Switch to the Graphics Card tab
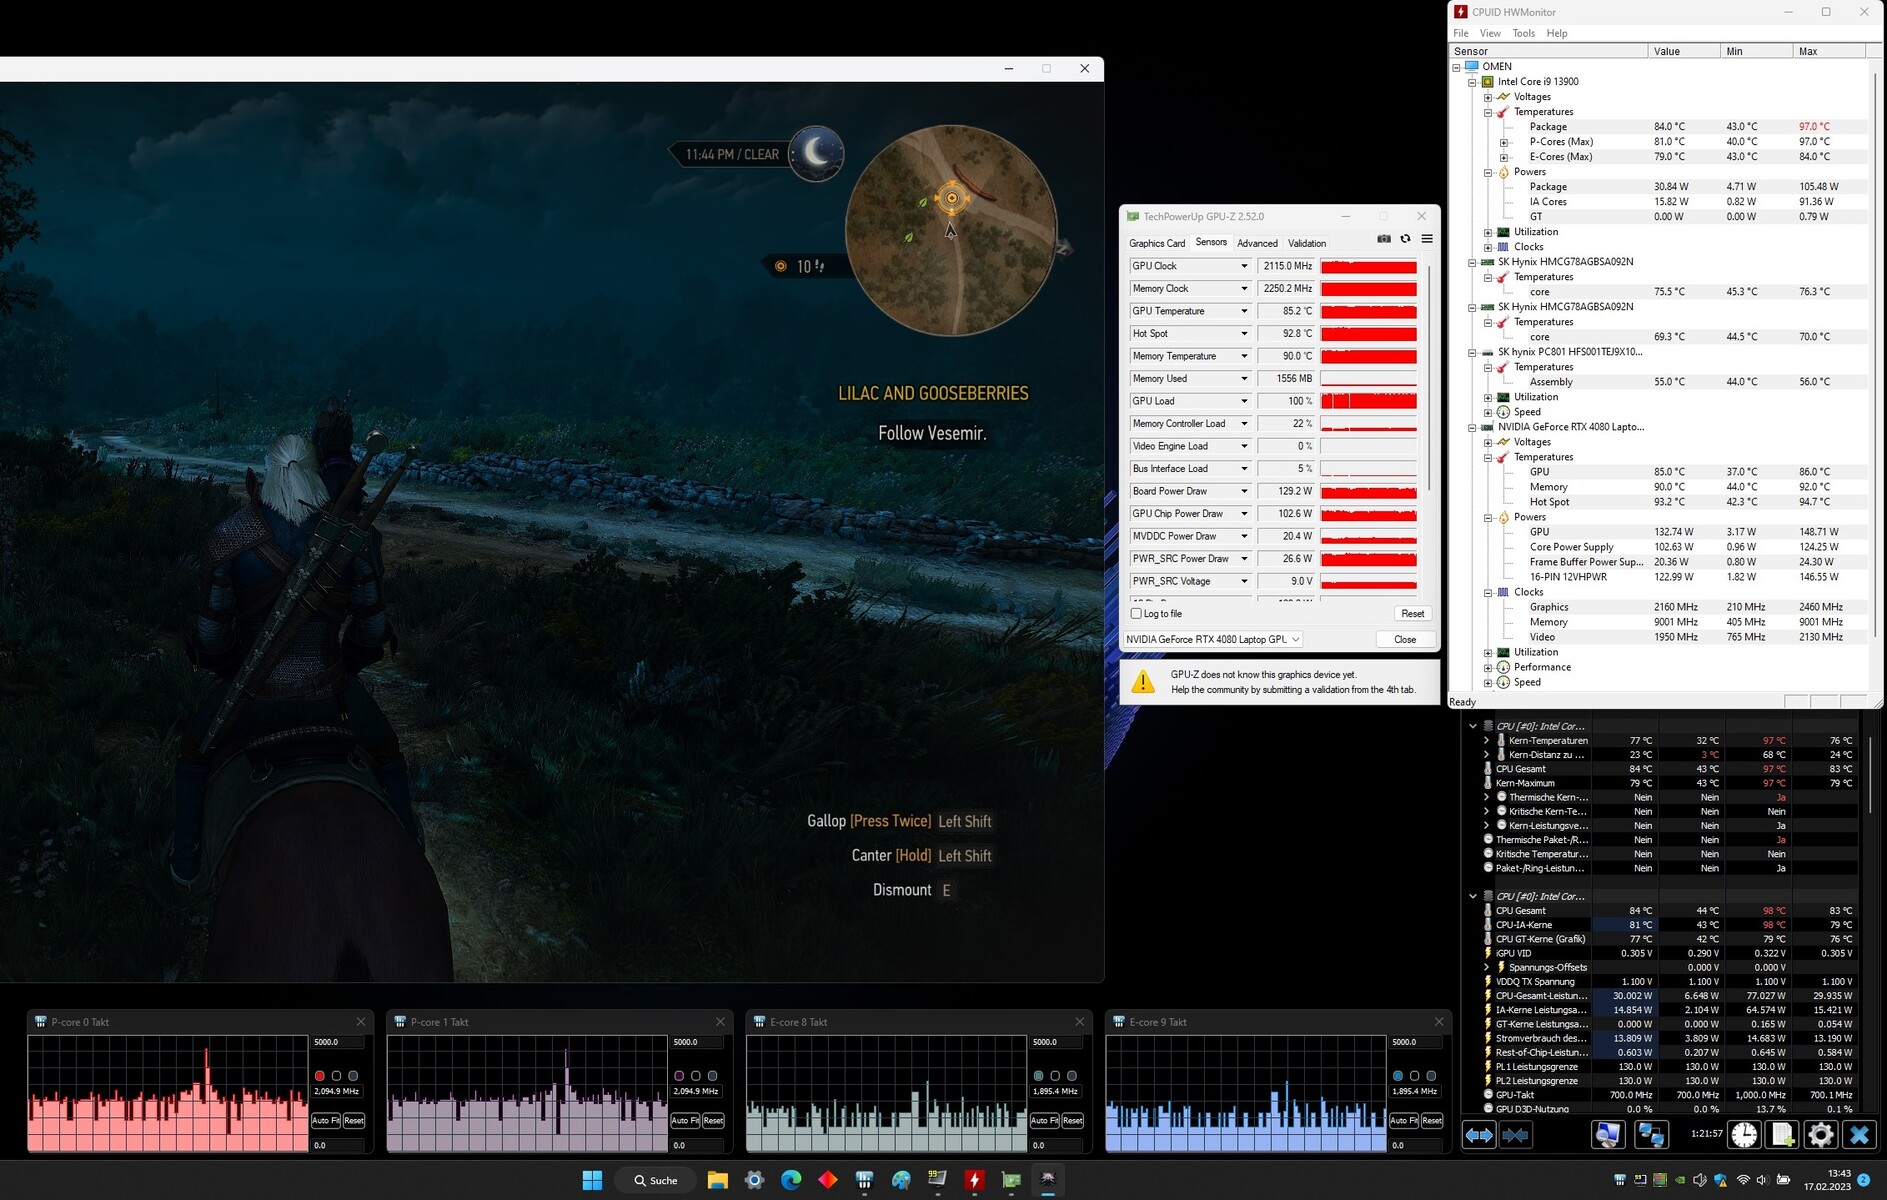 click(x=1156, y=243)
